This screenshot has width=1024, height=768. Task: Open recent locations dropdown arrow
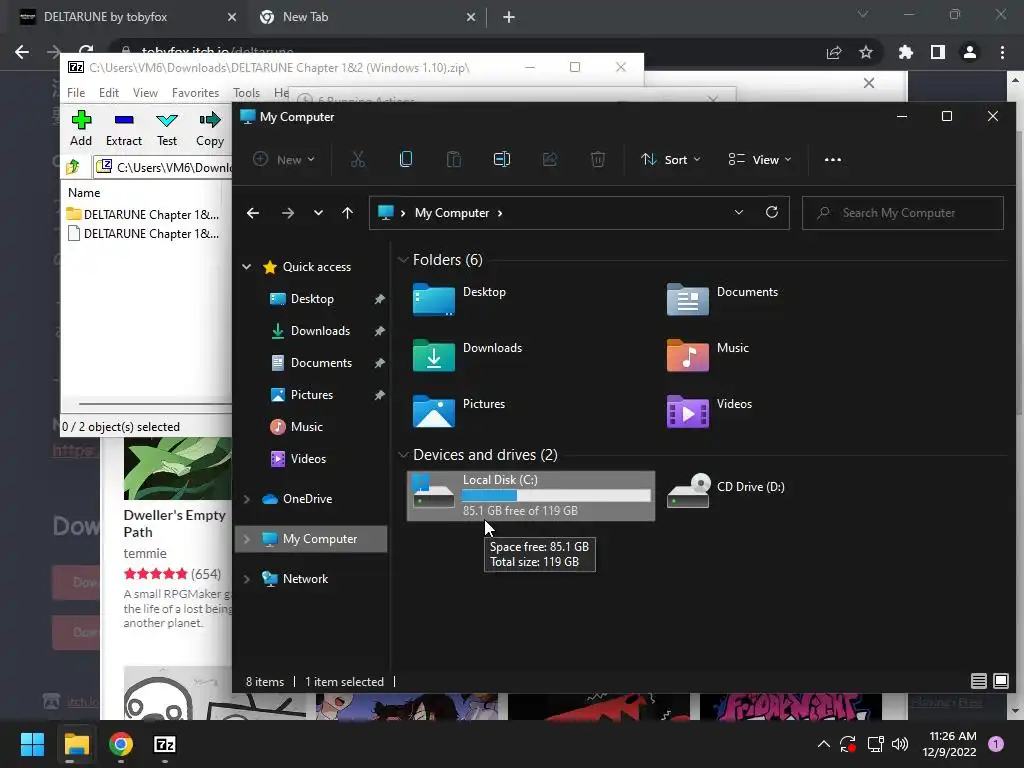[x=318, y=213]
